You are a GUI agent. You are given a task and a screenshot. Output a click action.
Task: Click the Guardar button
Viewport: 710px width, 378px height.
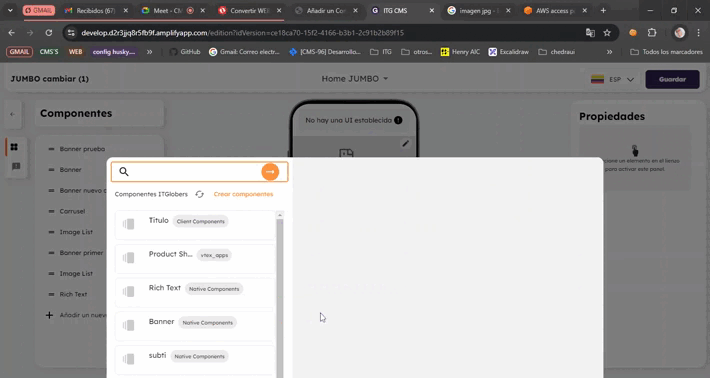[672, 79]
